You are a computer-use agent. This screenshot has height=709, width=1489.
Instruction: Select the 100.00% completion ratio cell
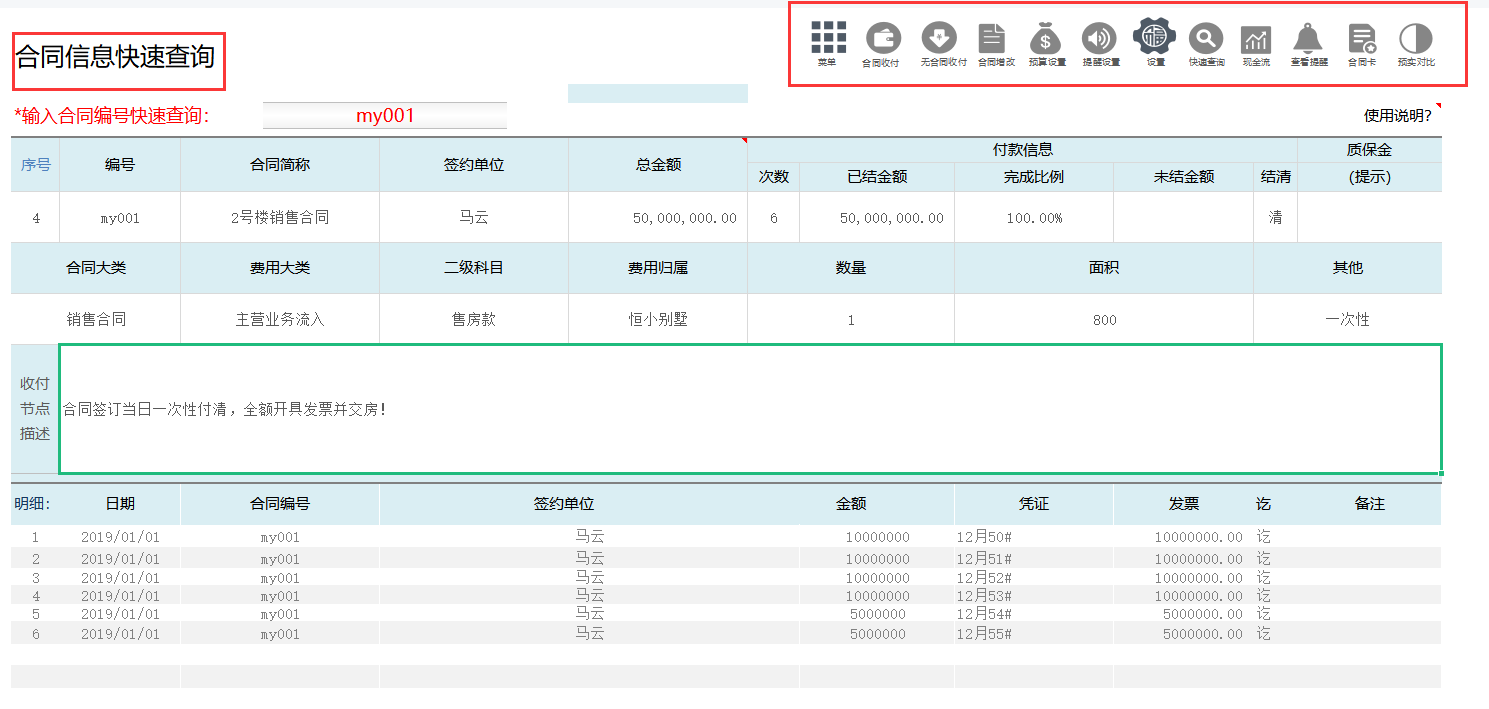pos(1034,217)
